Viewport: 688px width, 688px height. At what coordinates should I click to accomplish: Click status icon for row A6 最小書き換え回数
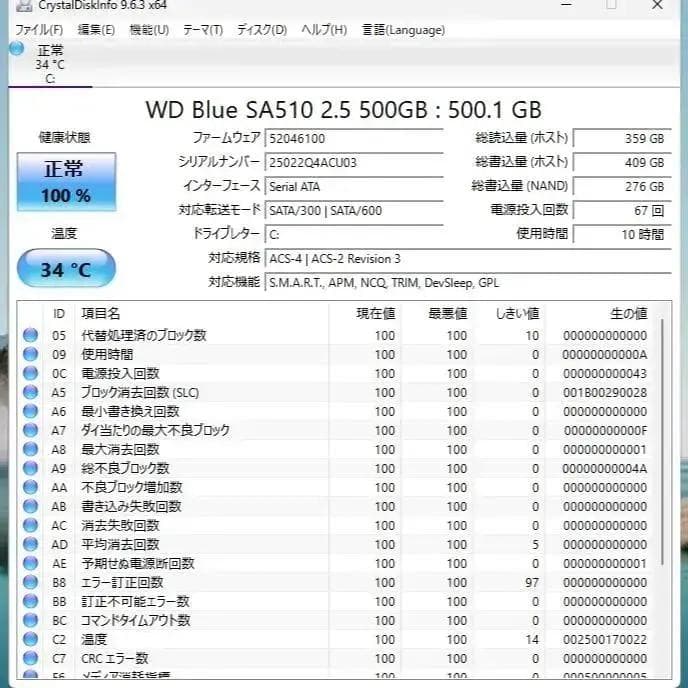pyautogui.click(x=30, y=411)
